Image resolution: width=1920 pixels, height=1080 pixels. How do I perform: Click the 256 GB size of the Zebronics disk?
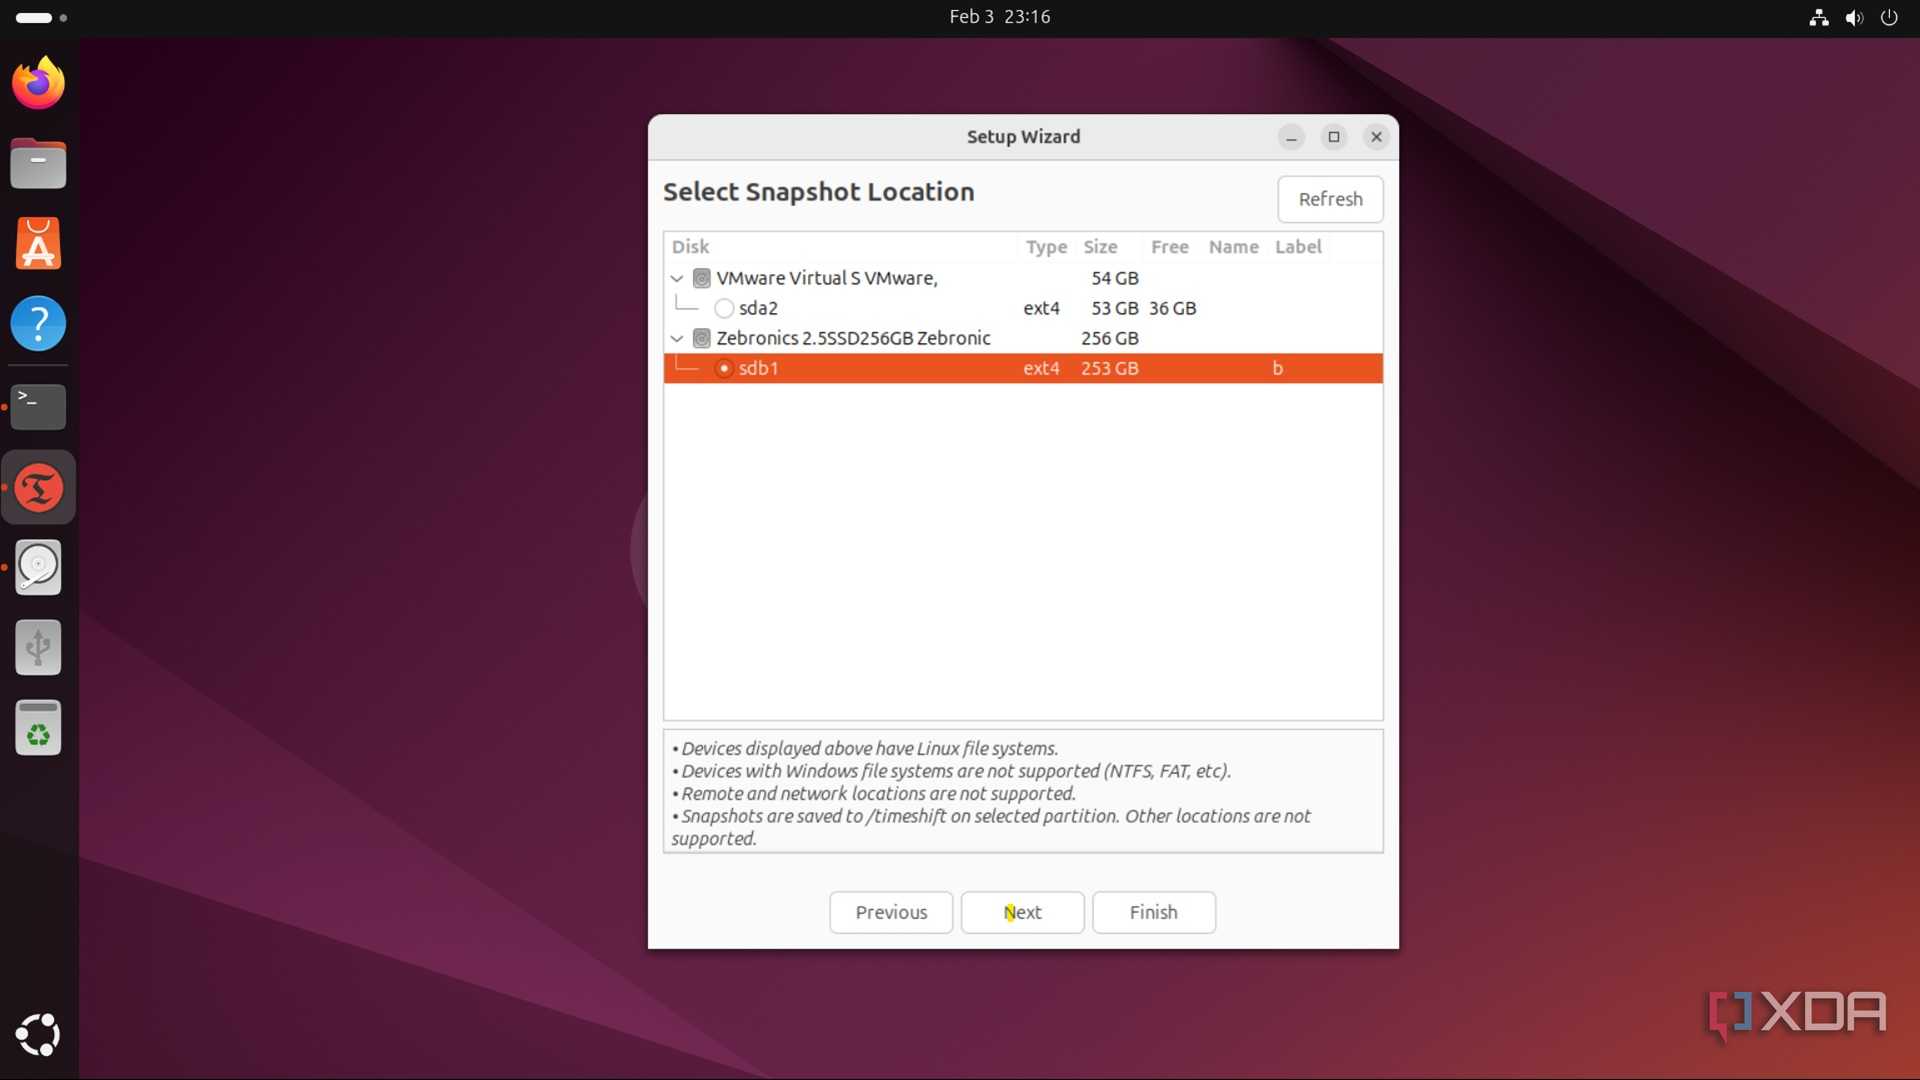click(1109, 338)
